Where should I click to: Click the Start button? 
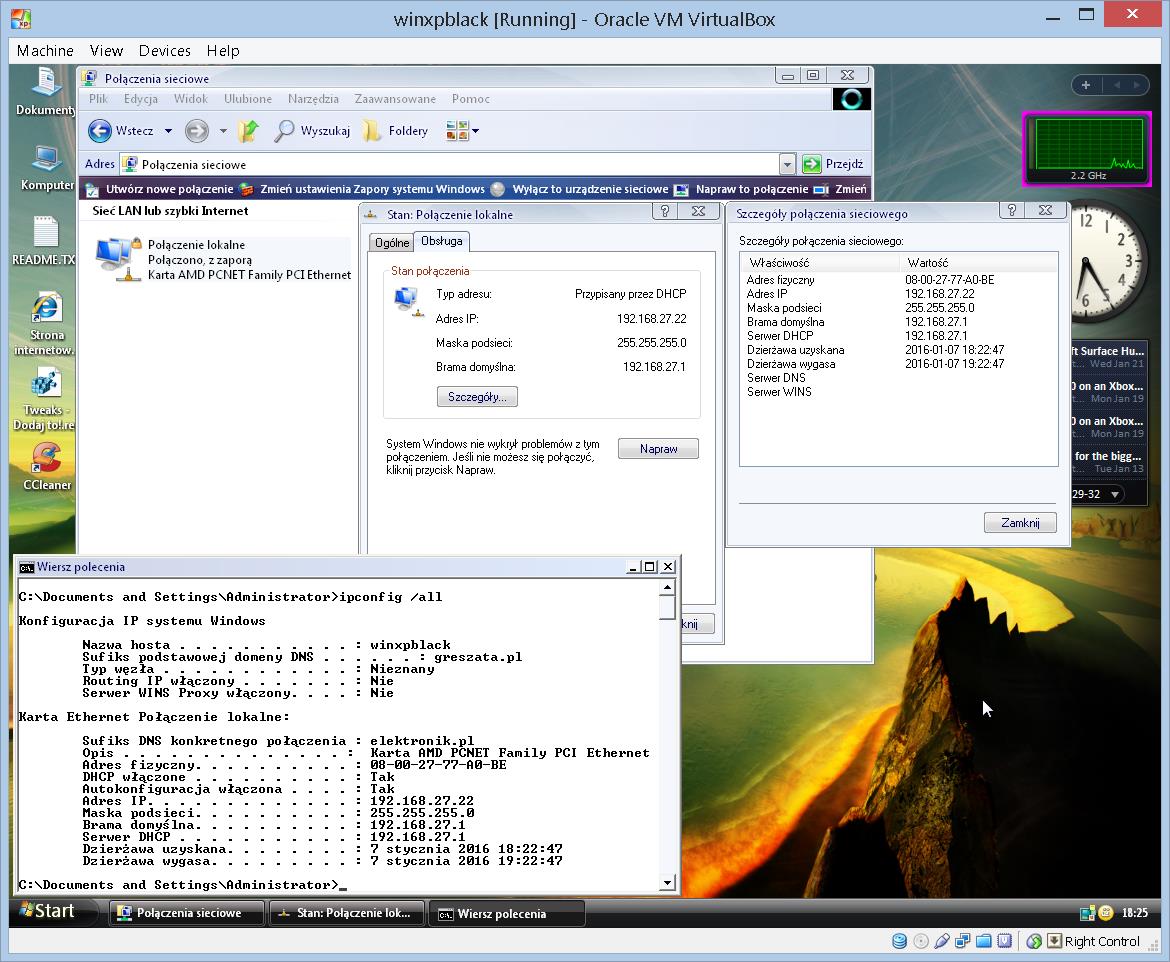(x=48, y=911)
